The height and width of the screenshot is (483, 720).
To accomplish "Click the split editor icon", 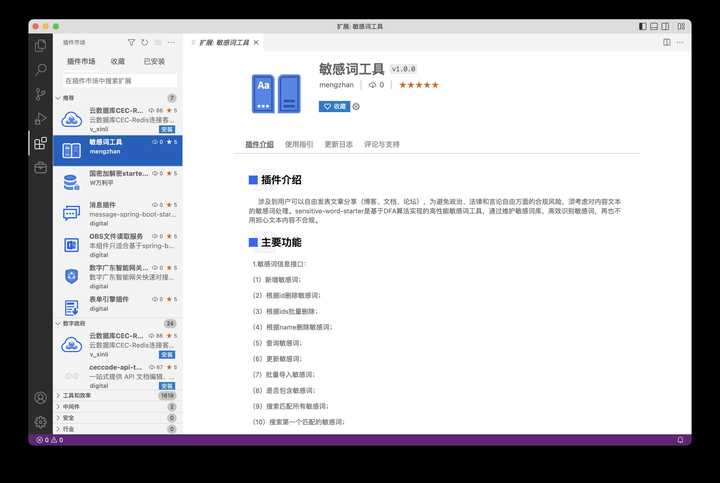I will click(x=667, y=42).
